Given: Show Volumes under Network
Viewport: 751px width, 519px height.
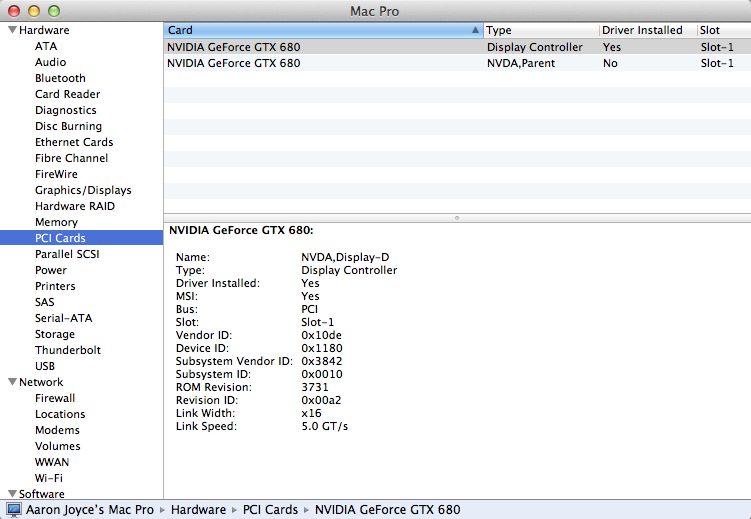Looking at the screenshot, I should click(x=57, y=446).
